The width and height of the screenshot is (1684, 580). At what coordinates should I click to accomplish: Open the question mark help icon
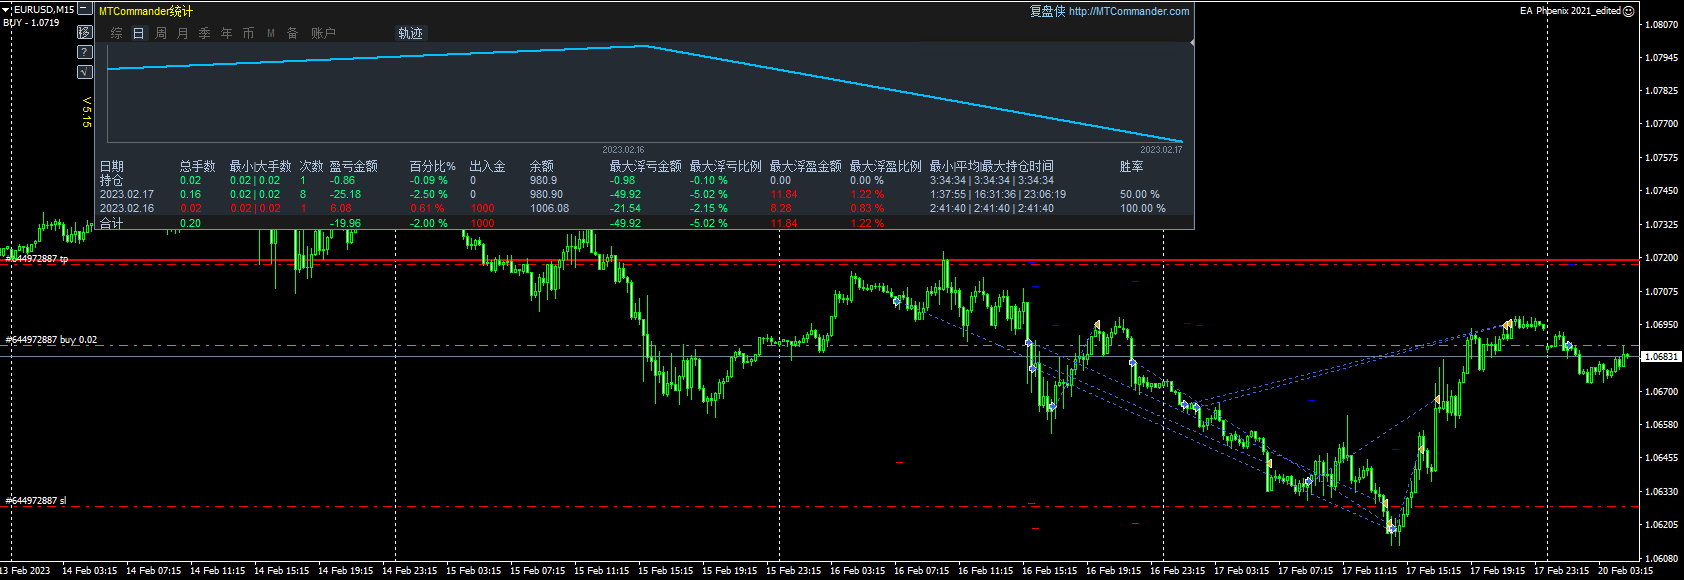85,52
